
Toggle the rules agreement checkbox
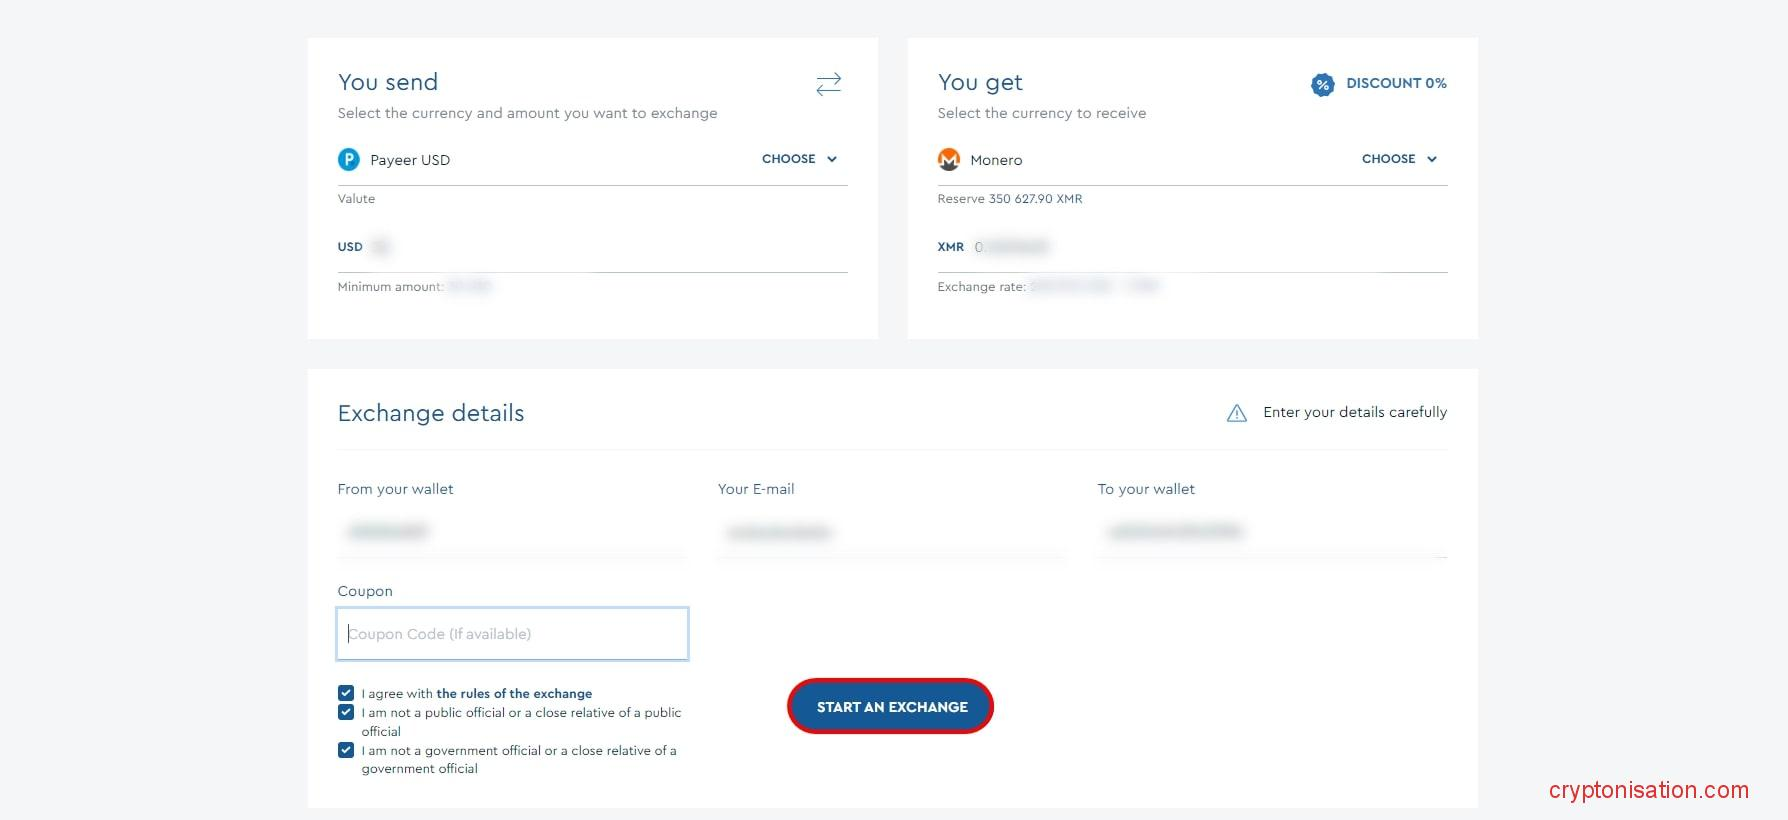(346, 693)
